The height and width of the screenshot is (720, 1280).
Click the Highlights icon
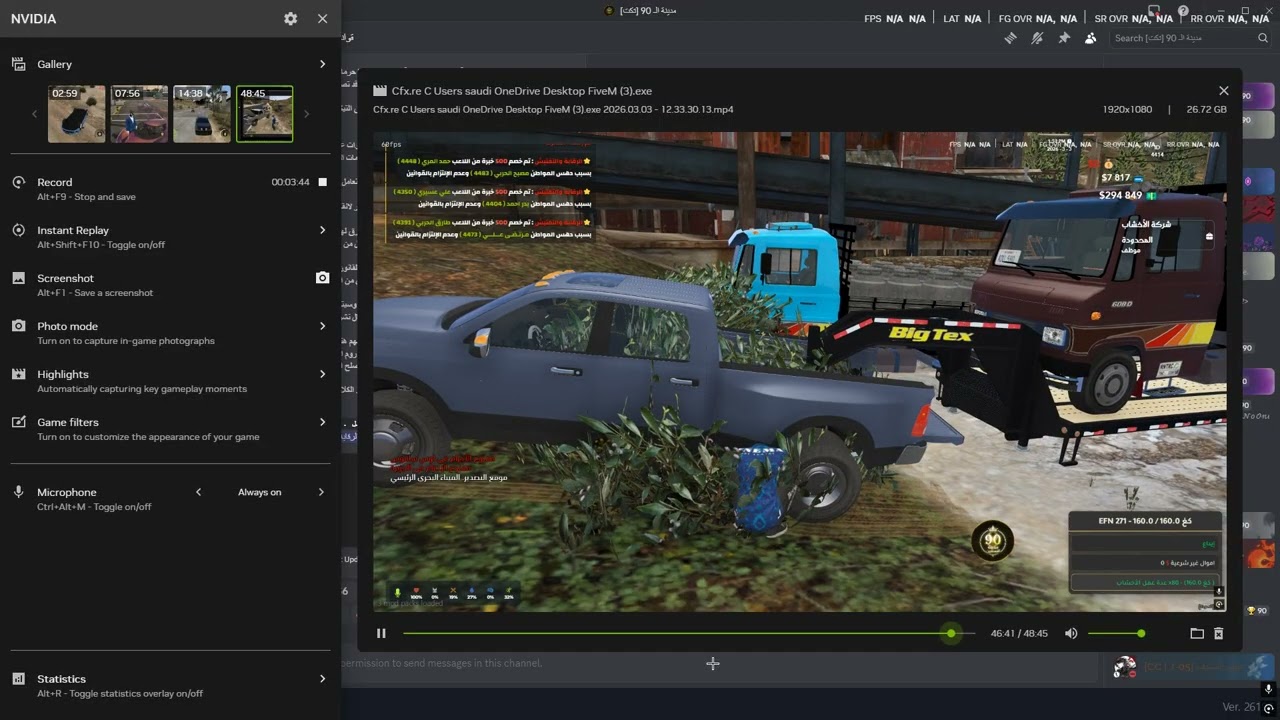[x=18, y=374]
